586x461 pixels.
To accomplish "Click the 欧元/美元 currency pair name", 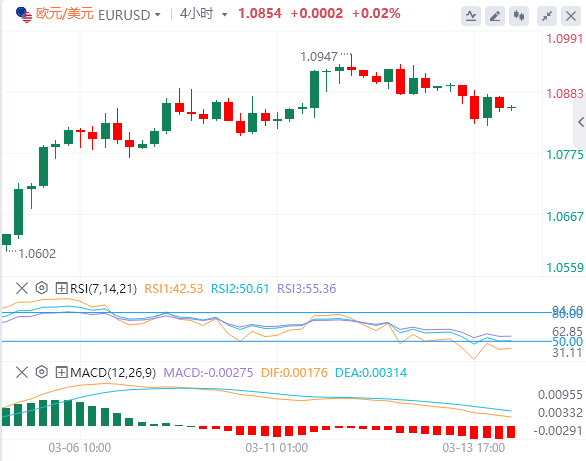I will pyautogui.click(x=65, y=14).
